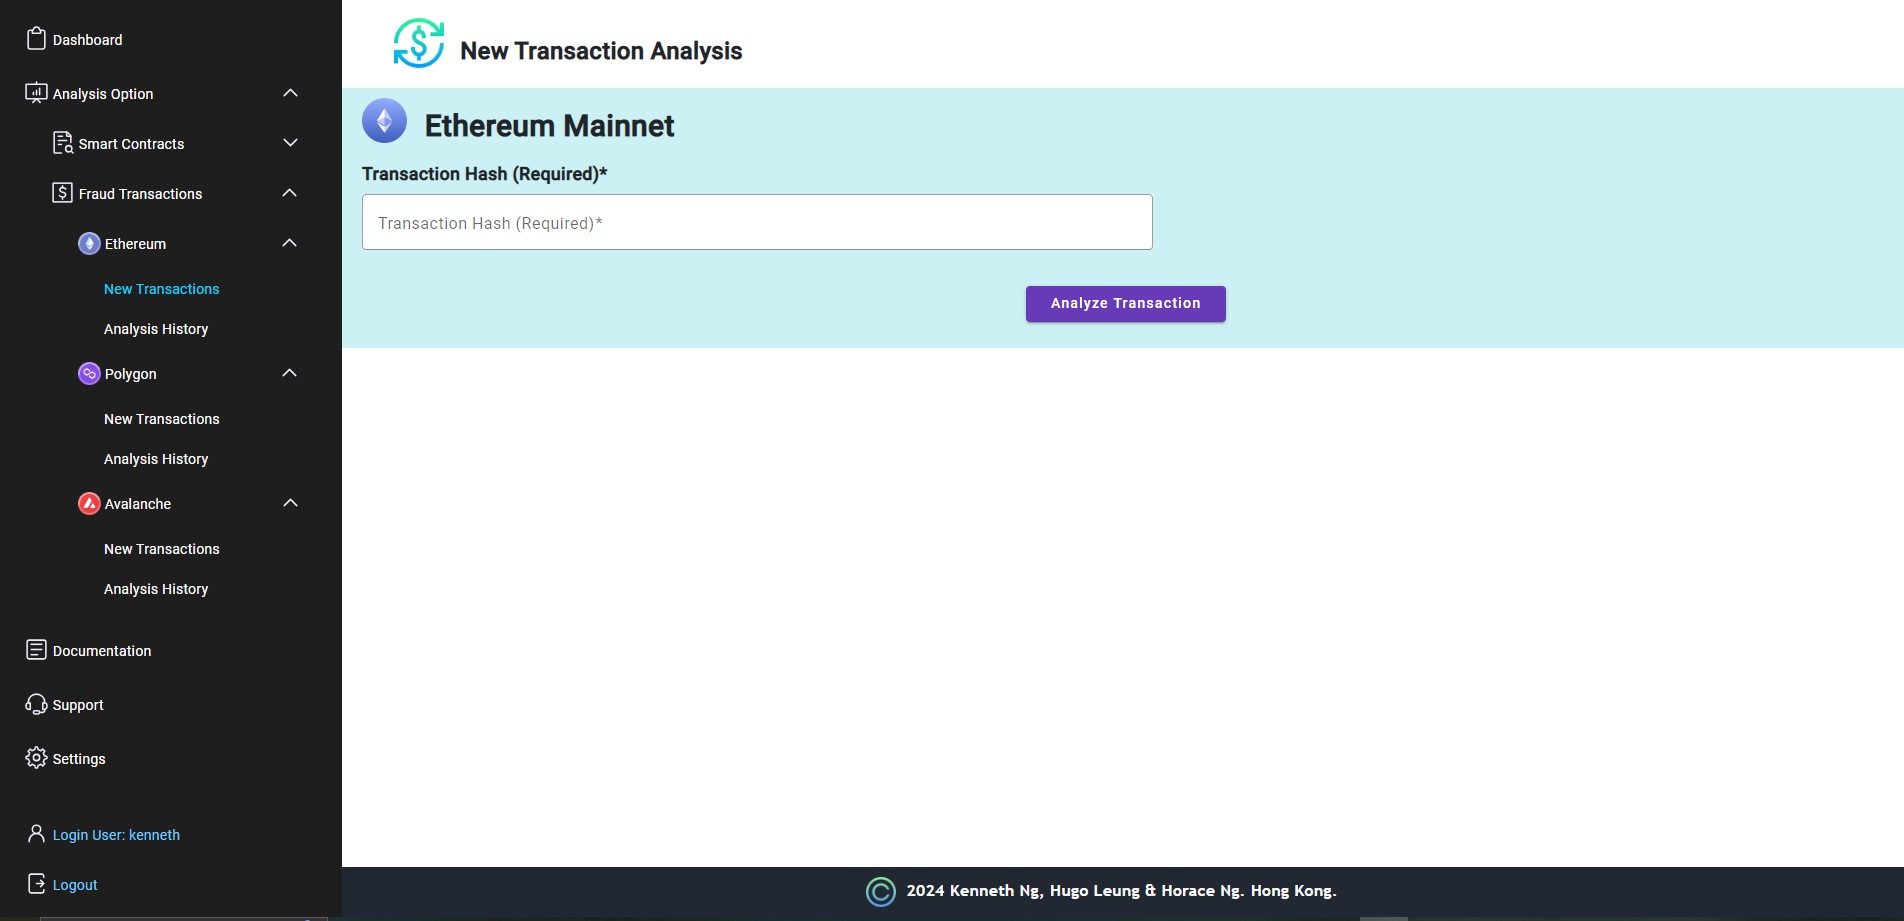Click the Transaction Hash (Required)* label

click(484, 174)
